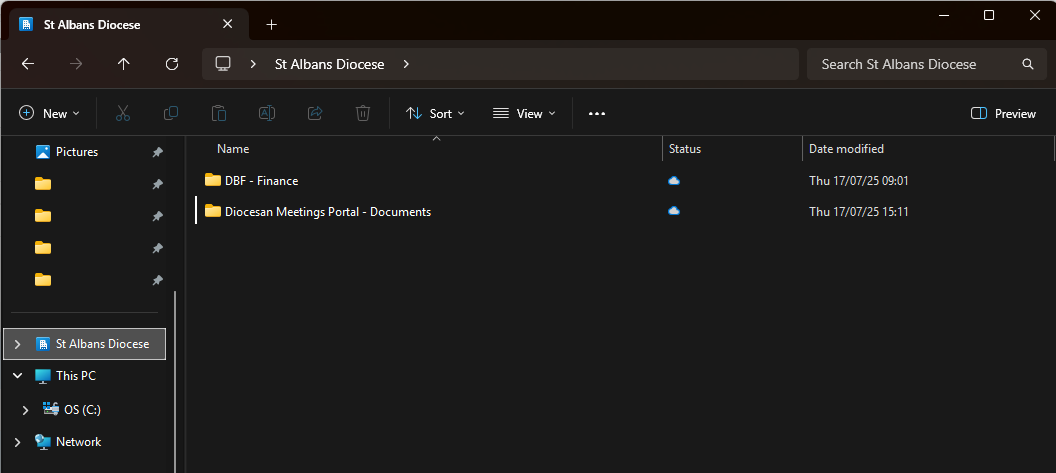The width and height of the screenshot is (1056, 473).
Task: Click the Cut scissors icon
Action: [123, 113]
